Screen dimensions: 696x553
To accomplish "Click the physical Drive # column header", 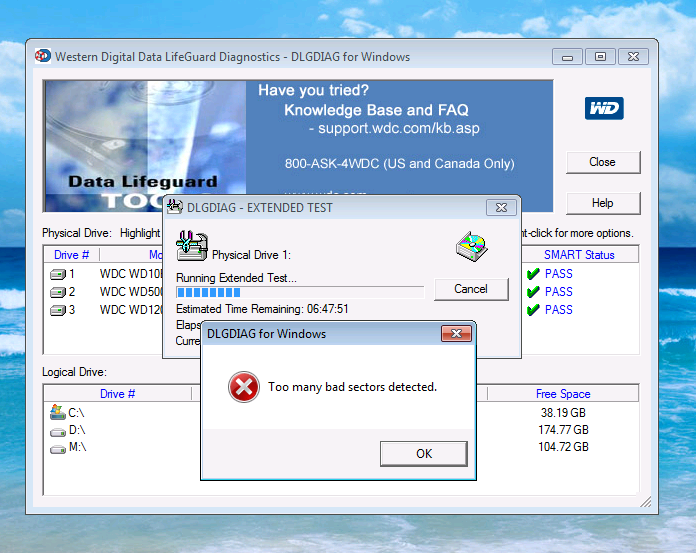I will pos(71,255).
